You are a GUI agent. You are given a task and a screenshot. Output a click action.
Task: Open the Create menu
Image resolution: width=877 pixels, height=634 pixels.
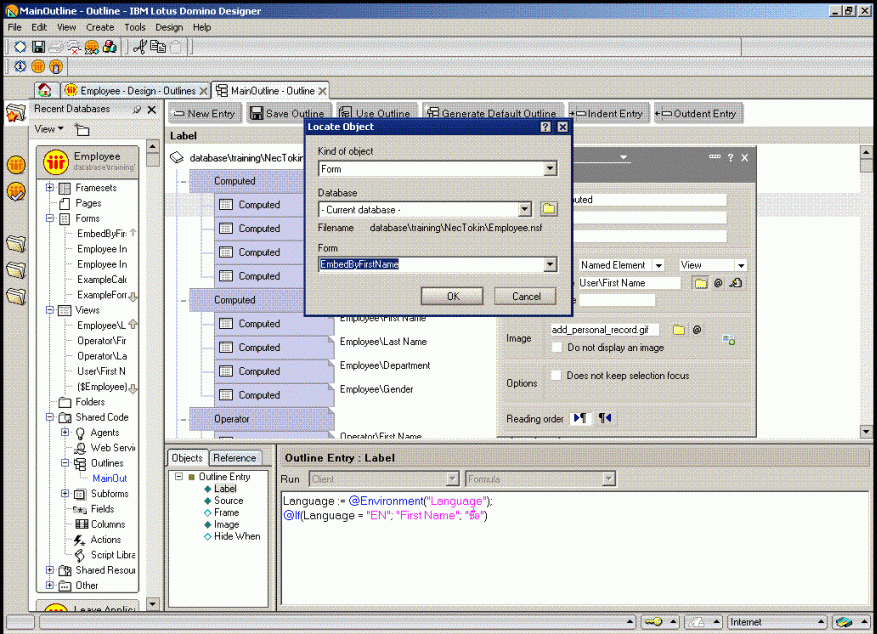(x=100, y=27)
